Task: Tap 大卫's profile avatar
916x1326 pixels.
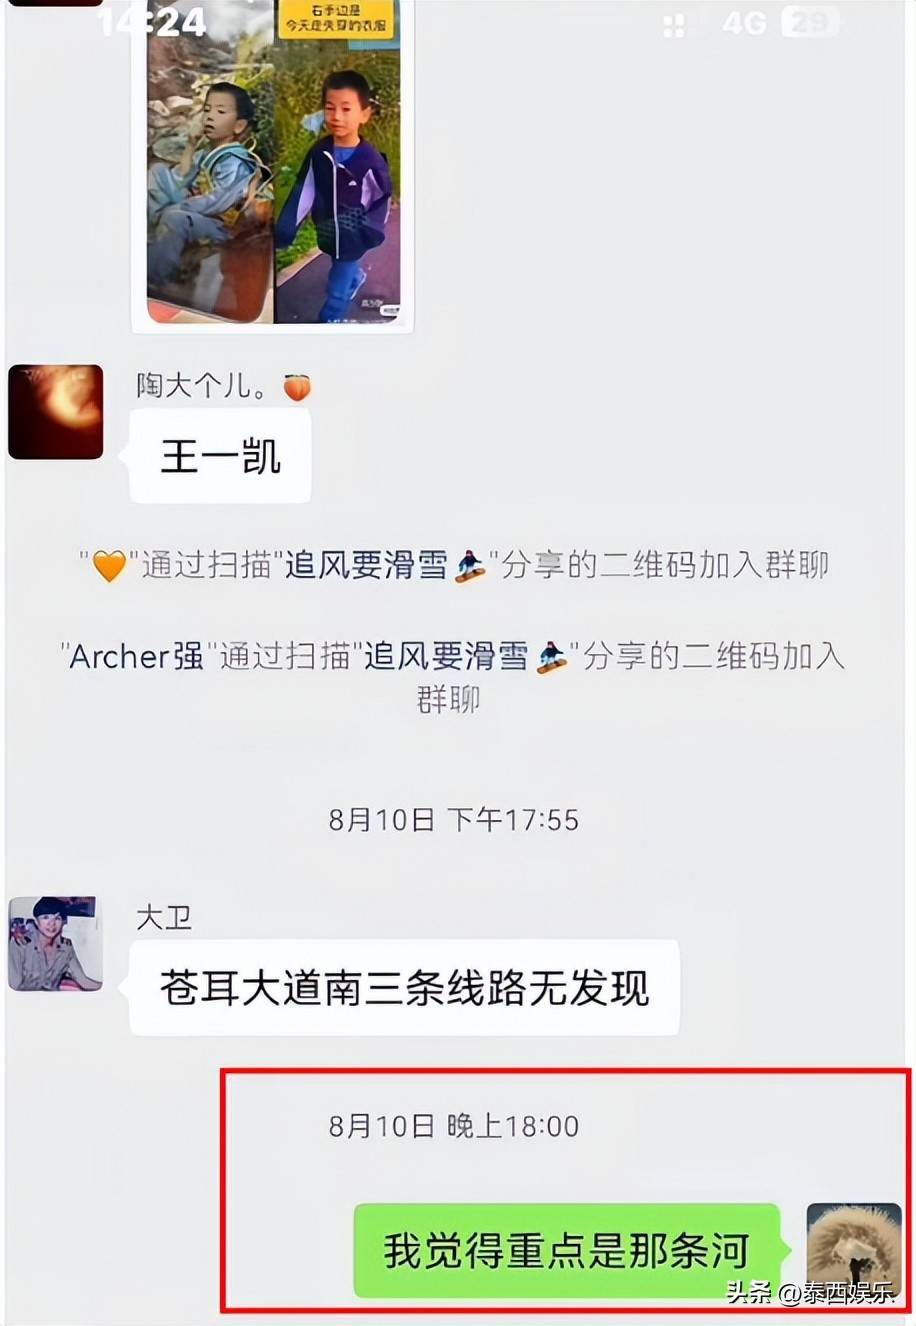Action: click(x=55, y=944)
